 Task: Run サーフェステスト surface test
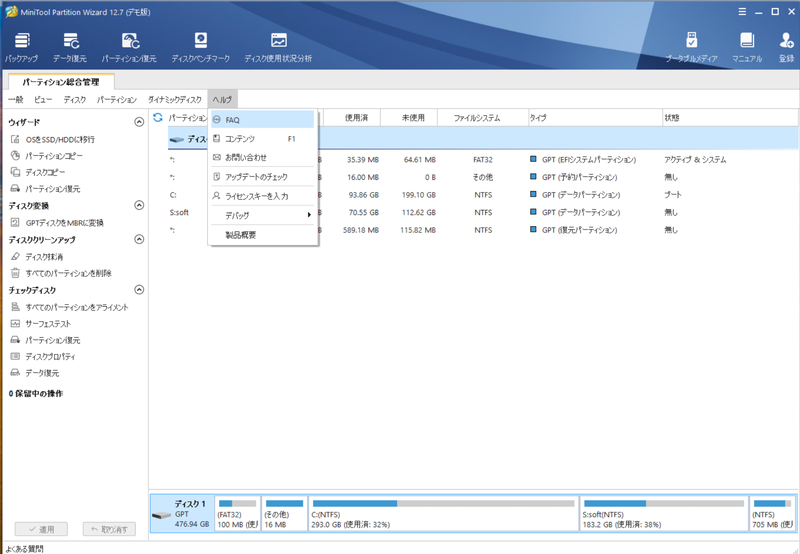(41, 323)
